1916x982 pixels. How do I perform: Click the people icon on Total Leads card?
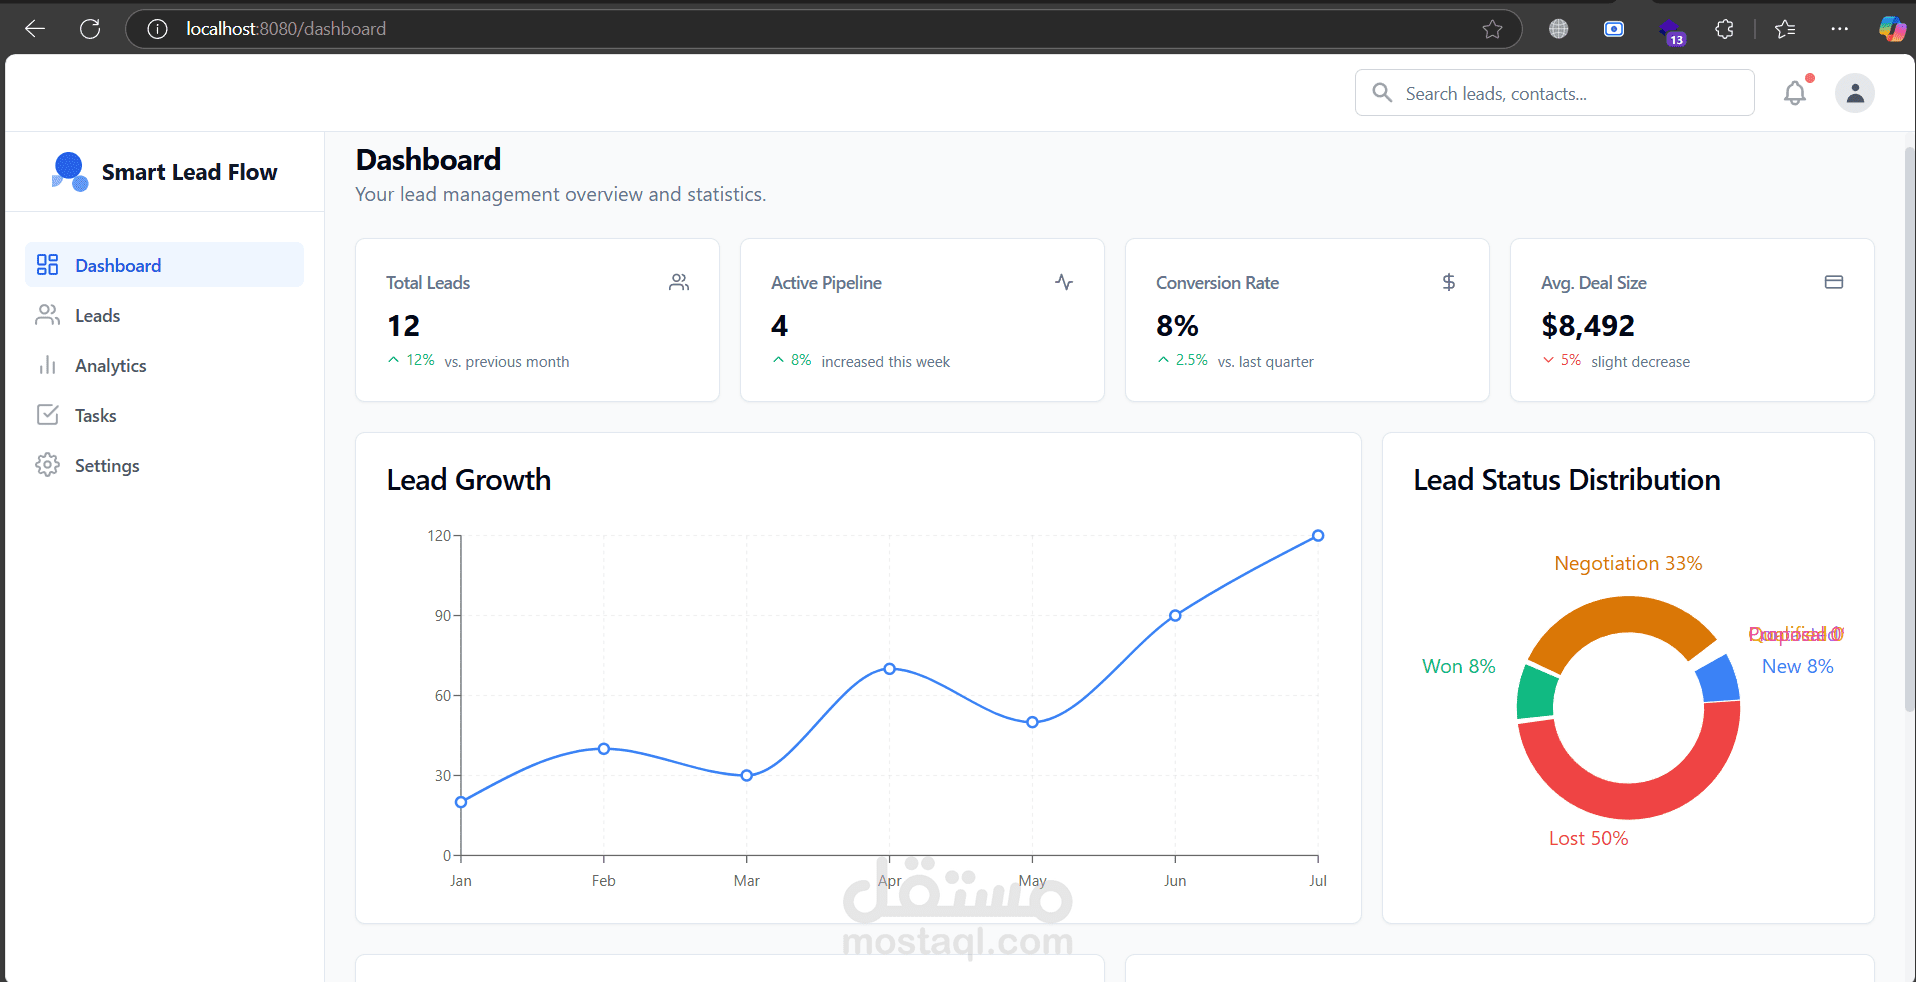tap(679, 282)
